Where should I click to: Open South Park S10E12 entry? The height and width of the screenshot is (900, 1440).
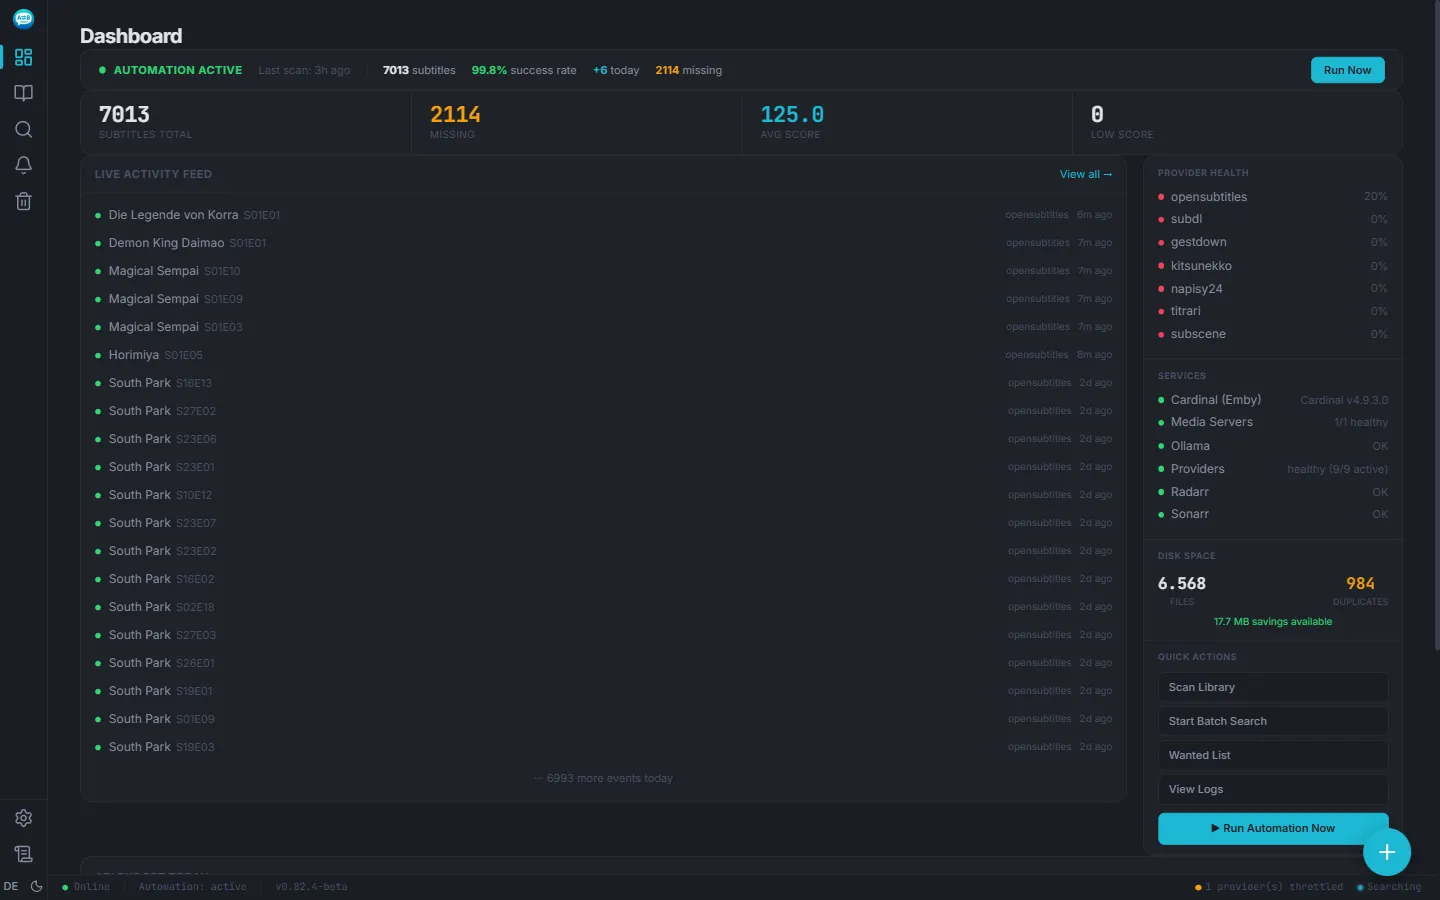click(604, 495)
